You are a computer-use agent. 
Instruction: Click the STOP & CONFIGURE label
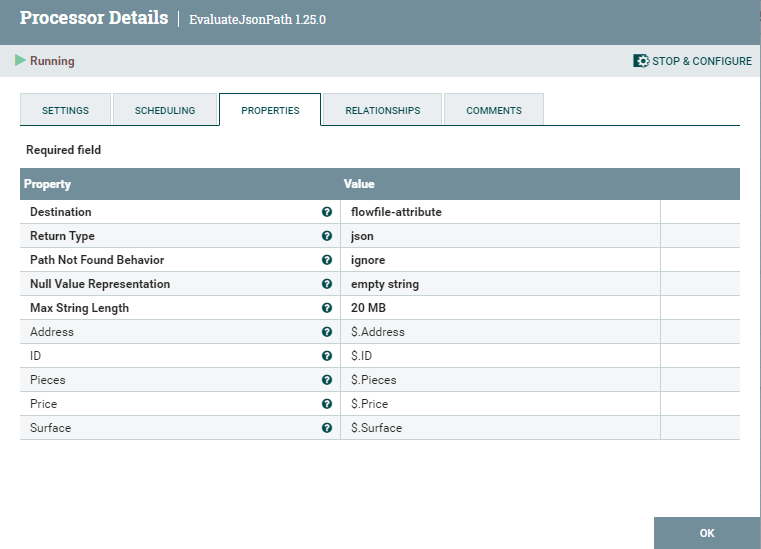[702, 61]
